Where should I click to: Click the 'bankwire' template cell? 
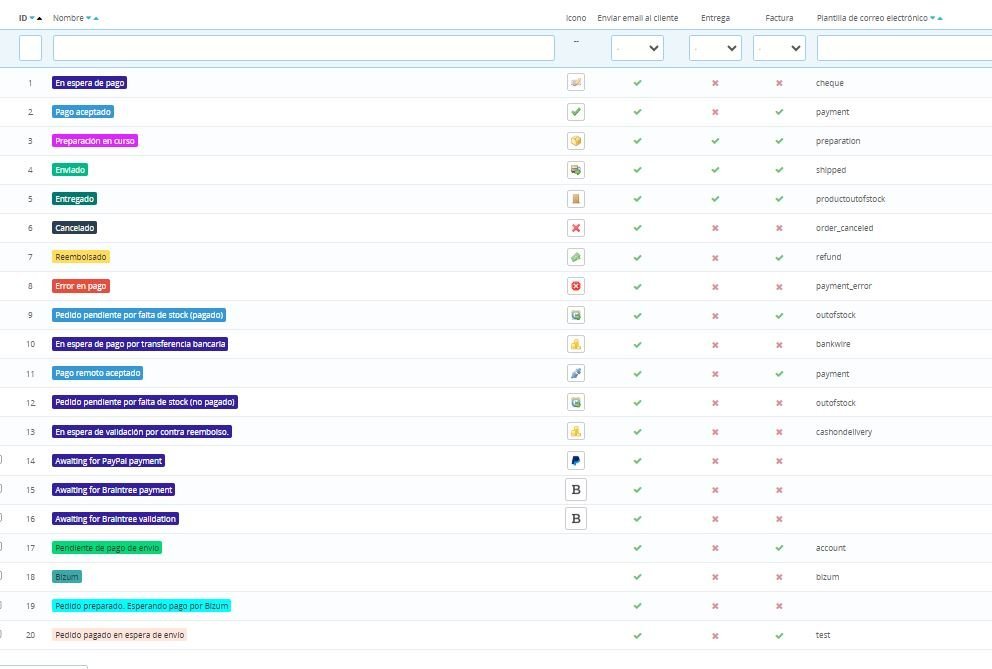coord(833,345)
